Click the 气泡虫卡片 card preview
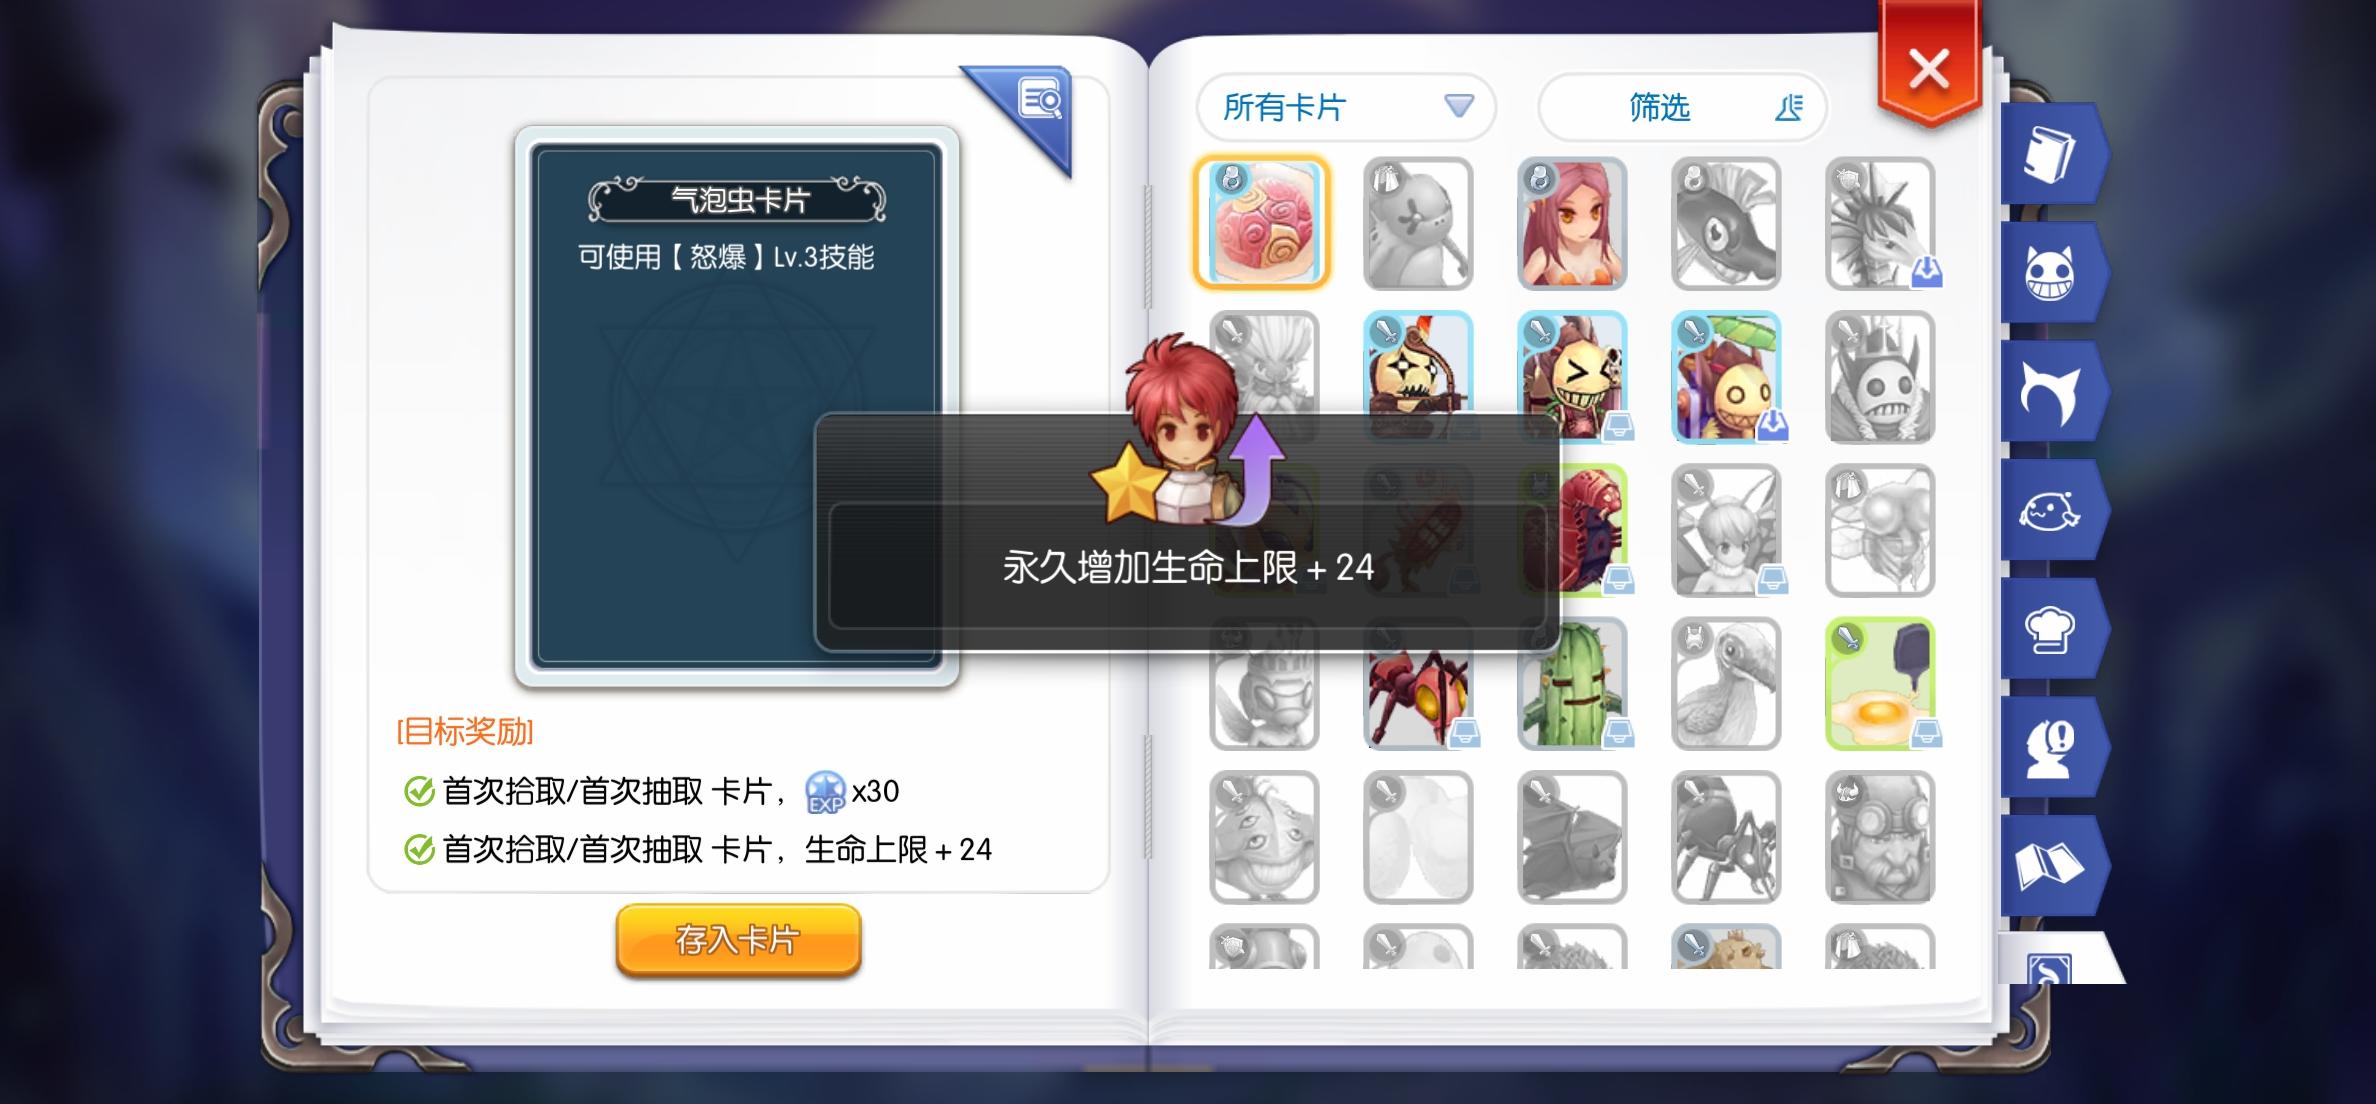2376x1104 pixels. (737, 406)
